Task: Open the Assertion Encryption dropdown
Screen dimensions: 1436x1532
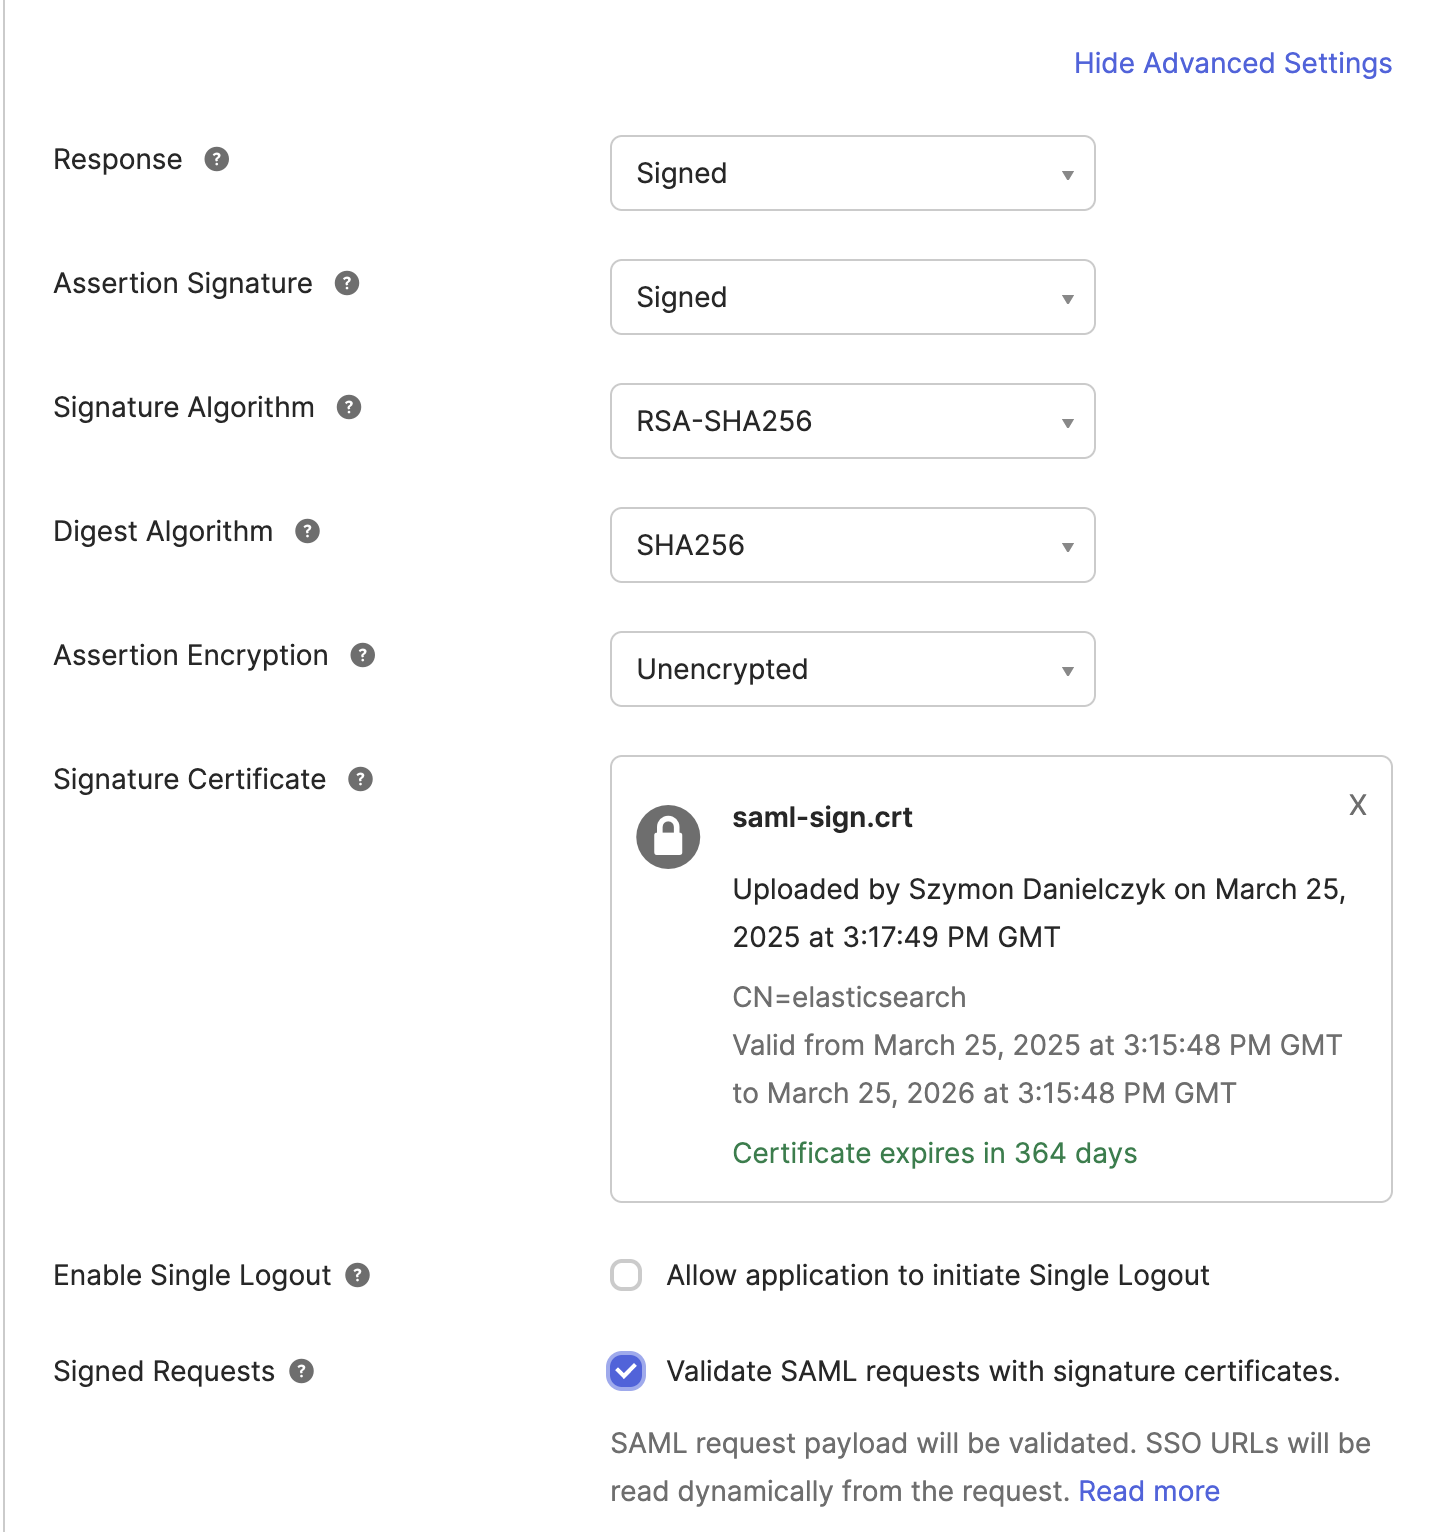Action: click(851, 669)
